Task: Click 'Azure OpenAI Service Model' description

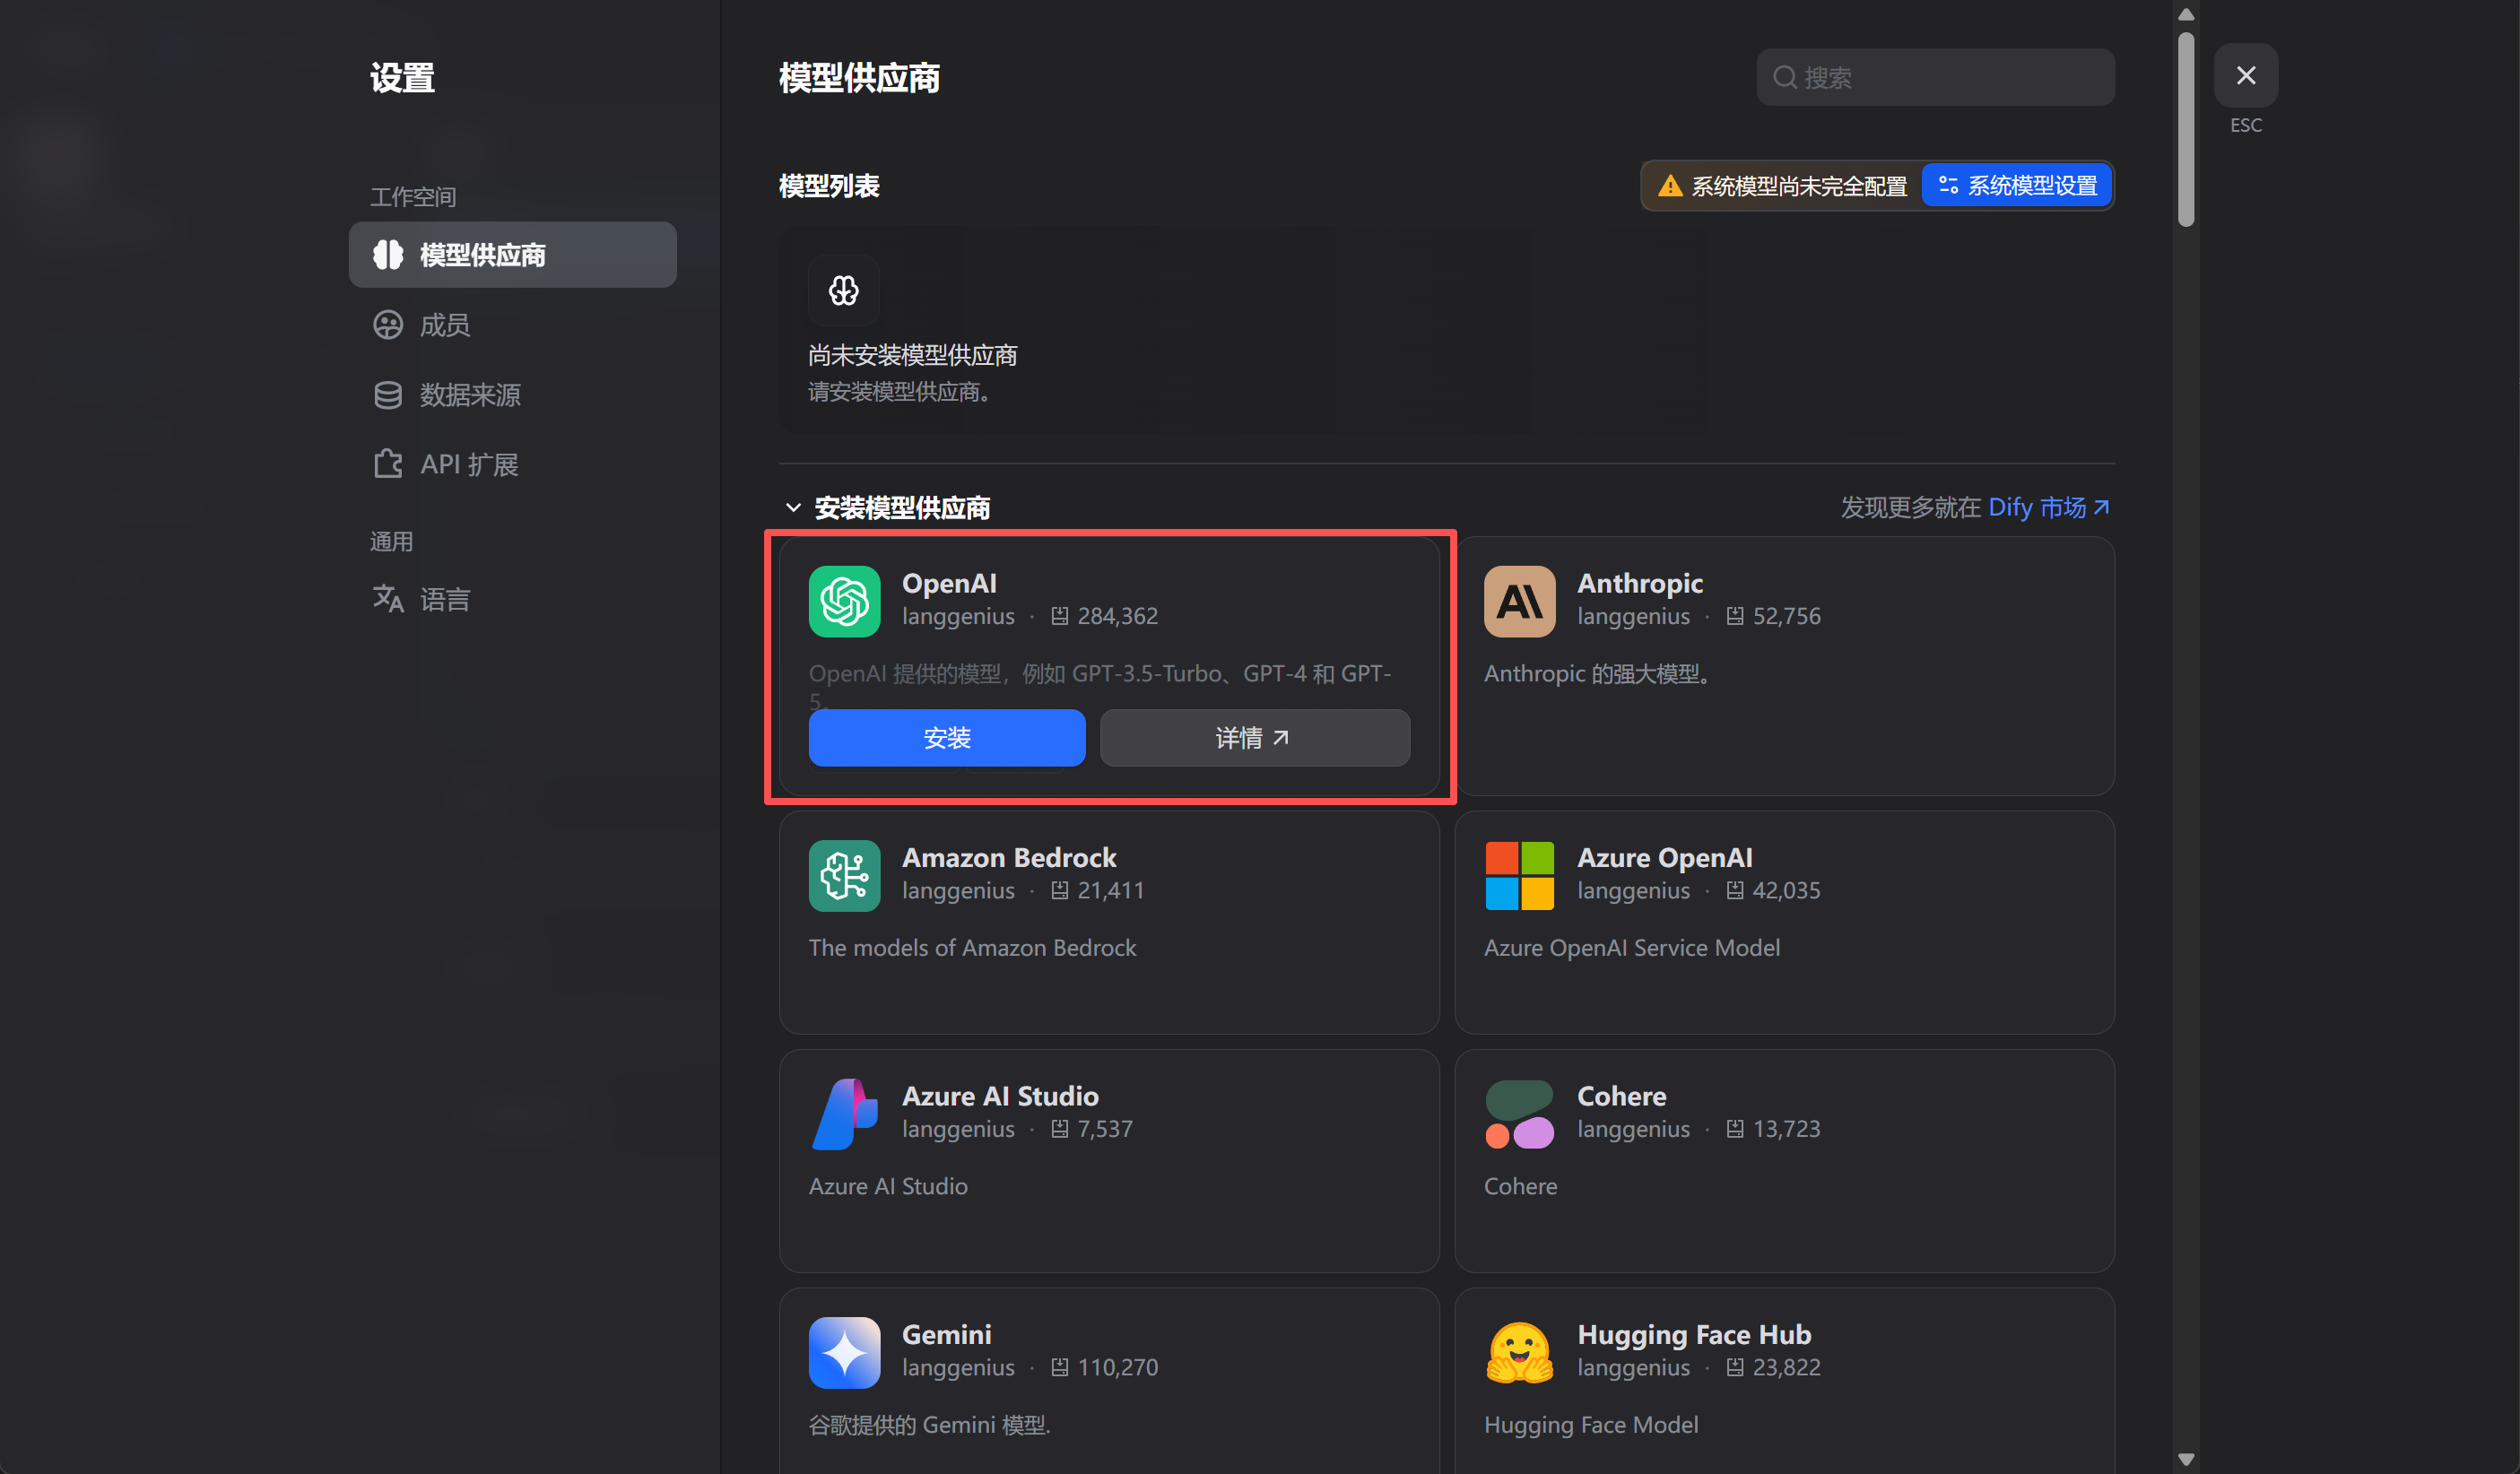Action: [x=1631, y=947]
